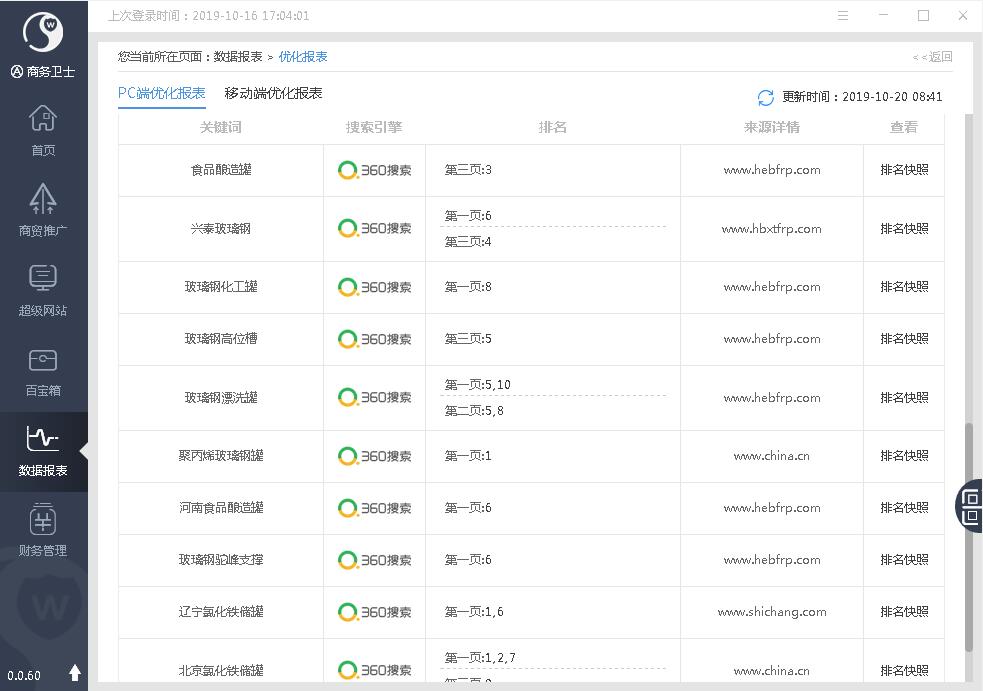
Task: Switch to 移动端优化报表 tab
Action: click(x=273, y=93)
